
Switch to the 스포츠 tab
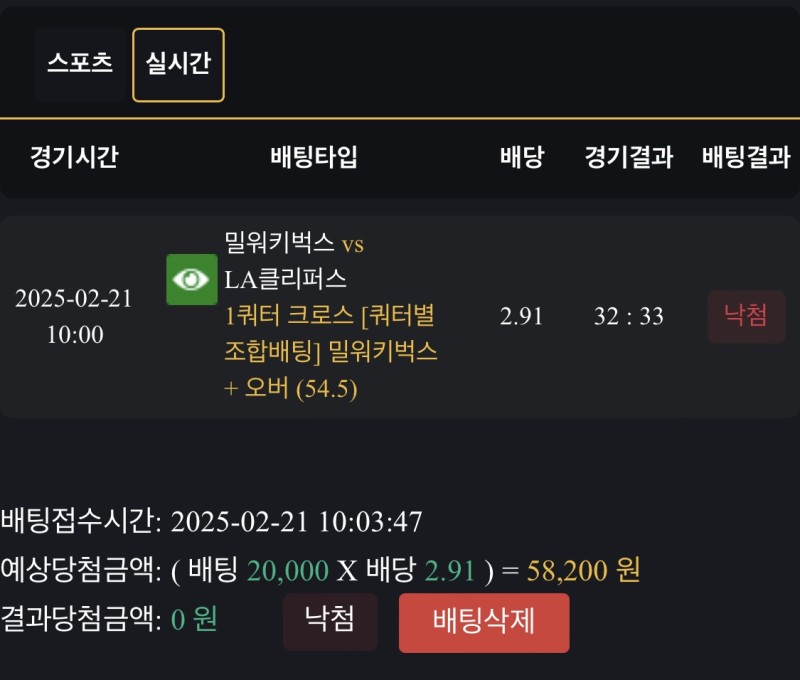pos(80,64)
